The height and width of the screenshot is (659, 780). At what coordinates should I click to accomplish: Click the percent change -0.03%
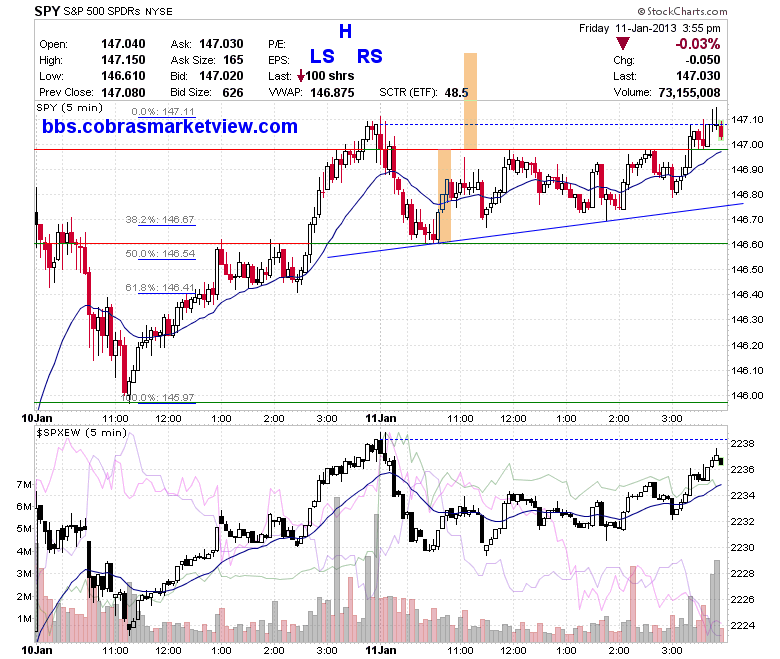[697, 44]
